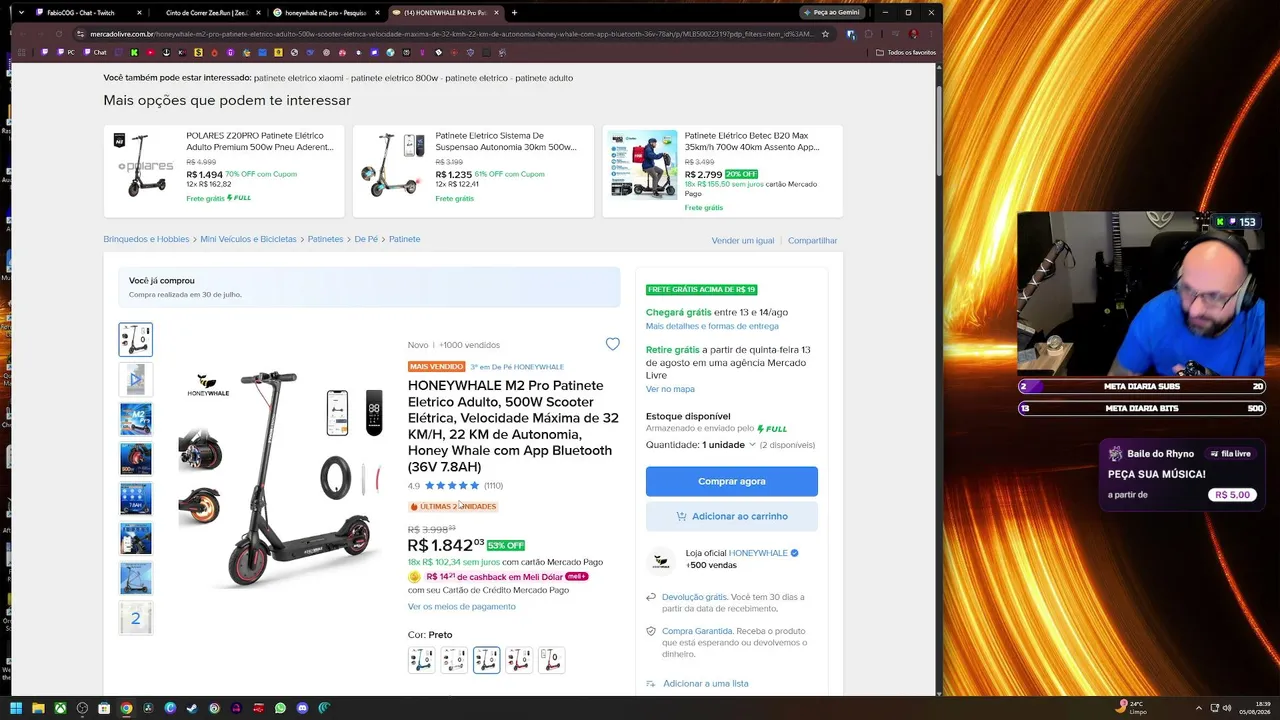Click 'Adicionar a uma lista' link

(x=706, y=684)
